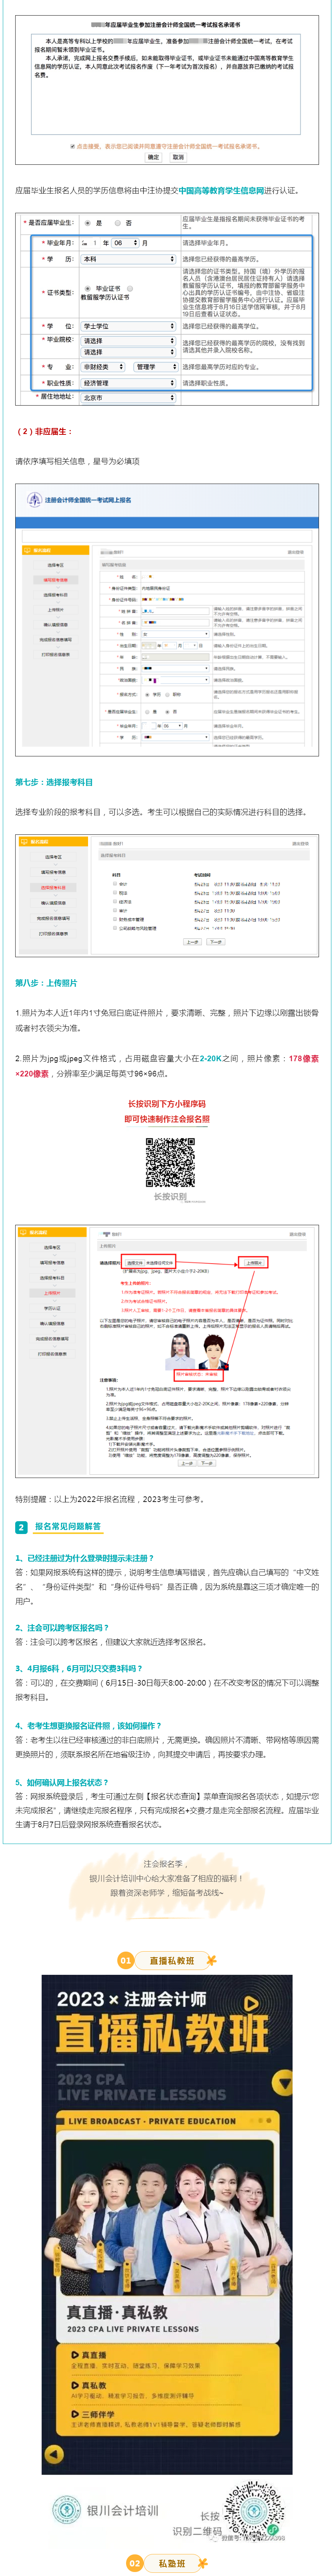Select 上传照片 in the sidebar menu

click(x=53, y=1293)
